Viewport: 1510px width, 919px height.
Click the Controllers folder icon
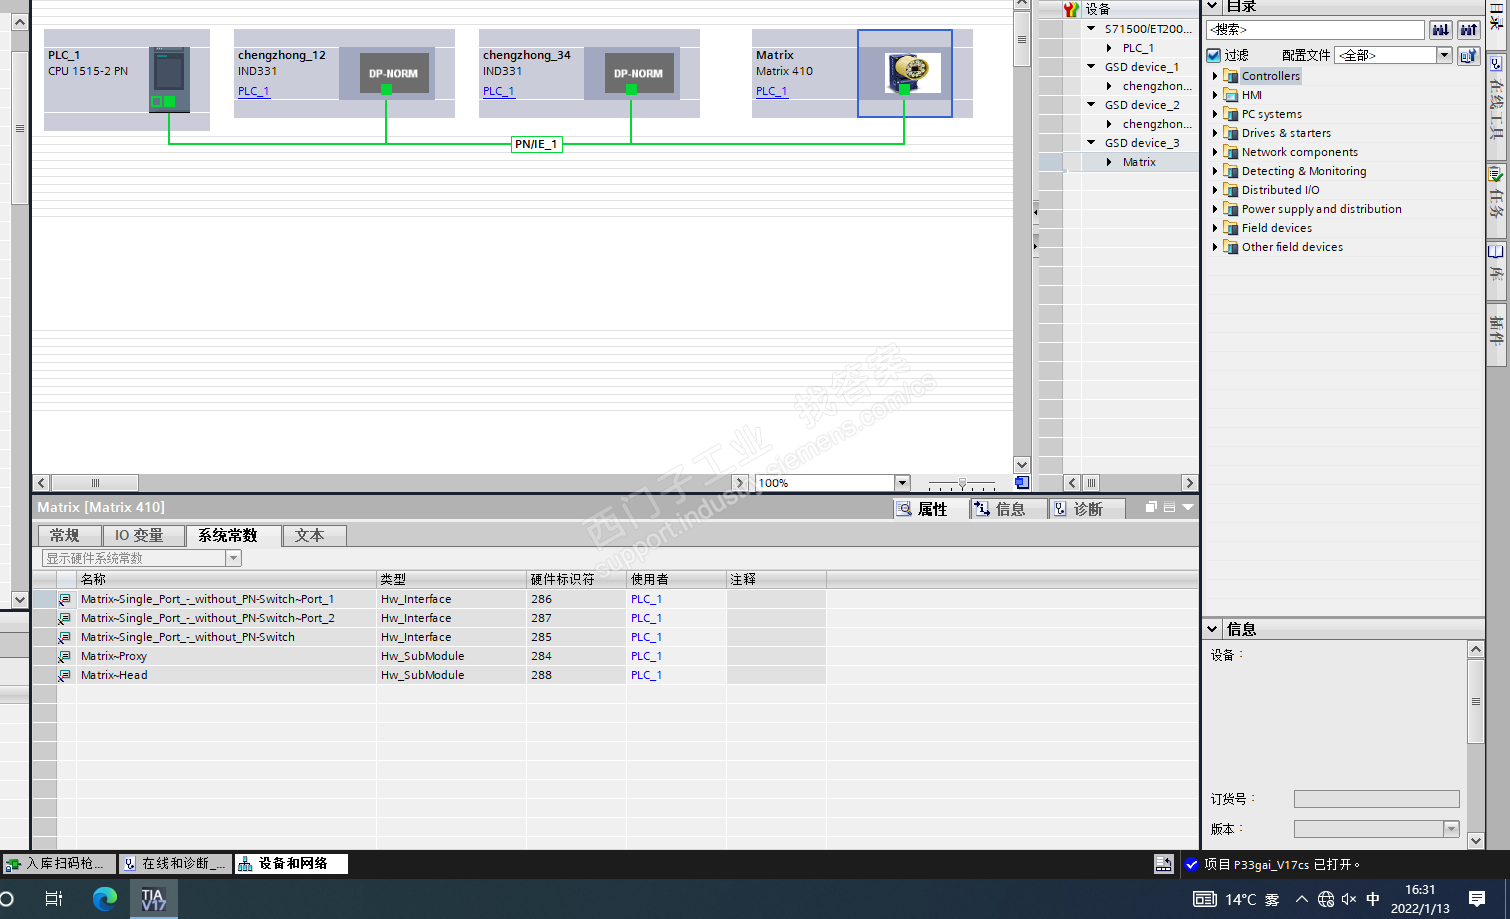[x=1232, y=76]
